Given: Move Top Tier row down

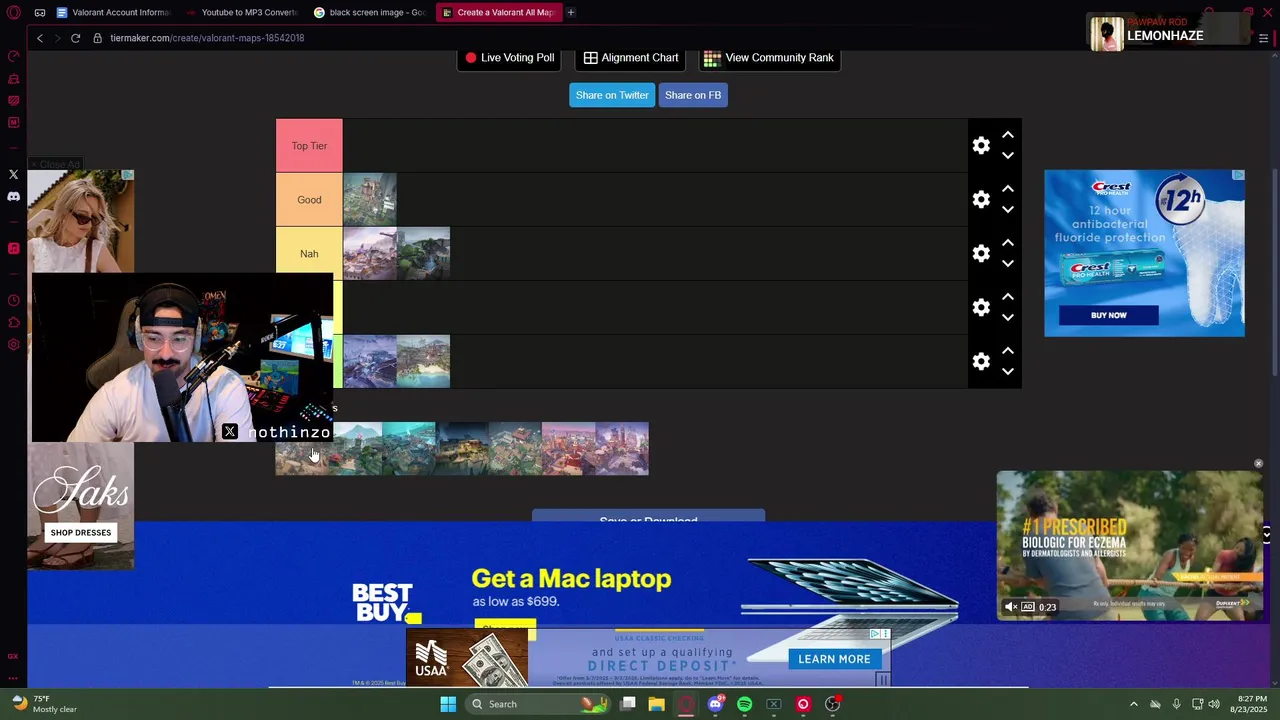Looking at the screenshot, I should coord(1008,156).
